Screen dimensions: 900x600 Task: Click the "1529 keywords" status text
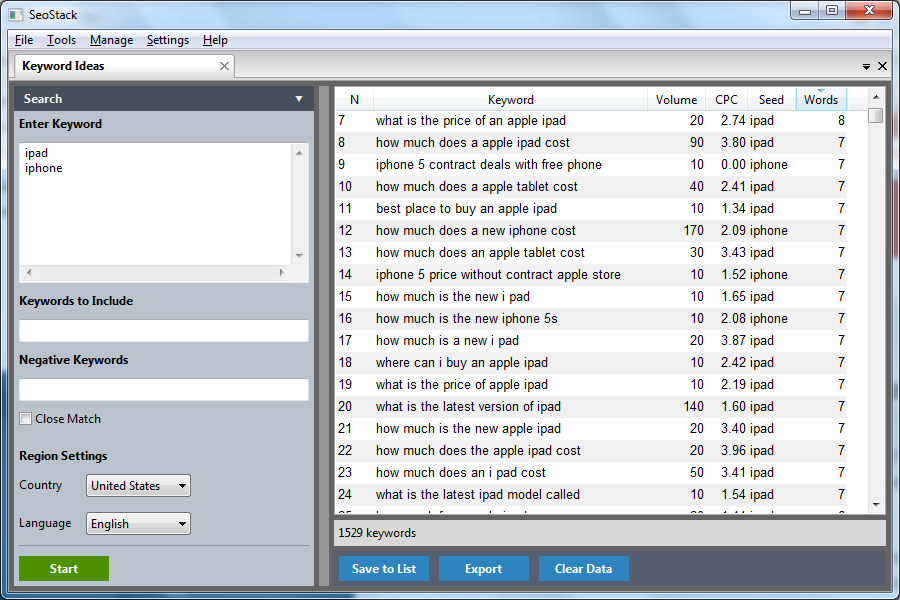(377, 533)
